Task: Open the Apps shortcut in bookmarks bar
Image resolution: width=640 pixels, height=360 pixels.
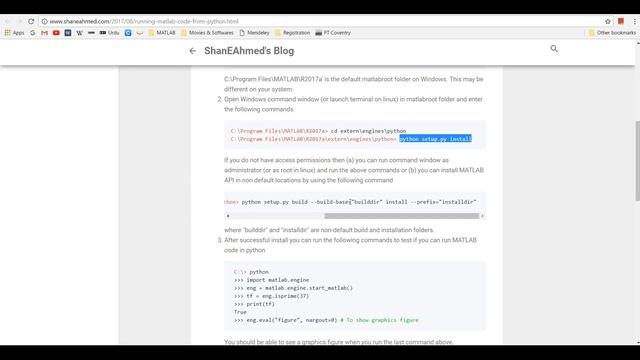Action: 14,33
